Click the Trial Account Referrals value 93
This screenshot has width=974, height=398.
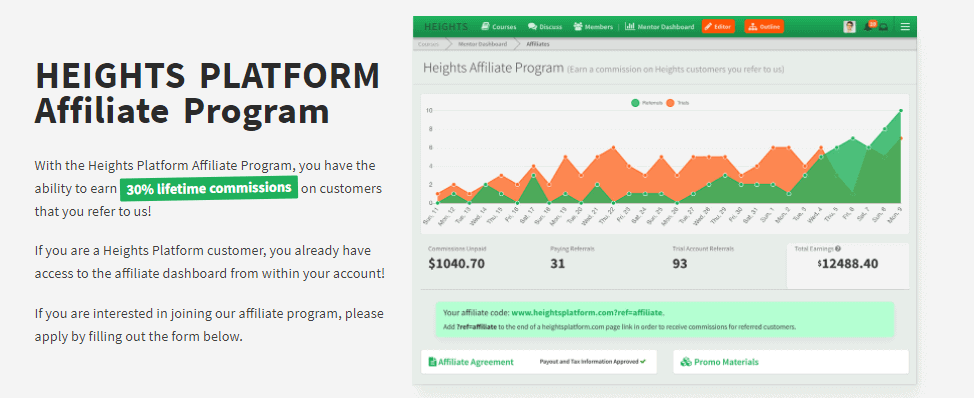point(680,263)
